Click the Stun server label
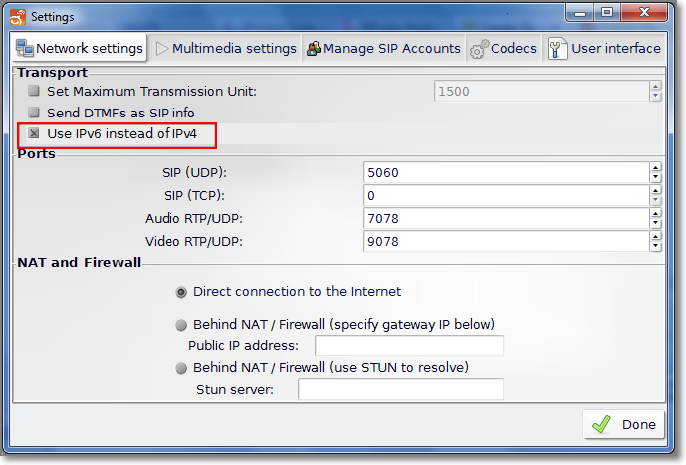 235,389
